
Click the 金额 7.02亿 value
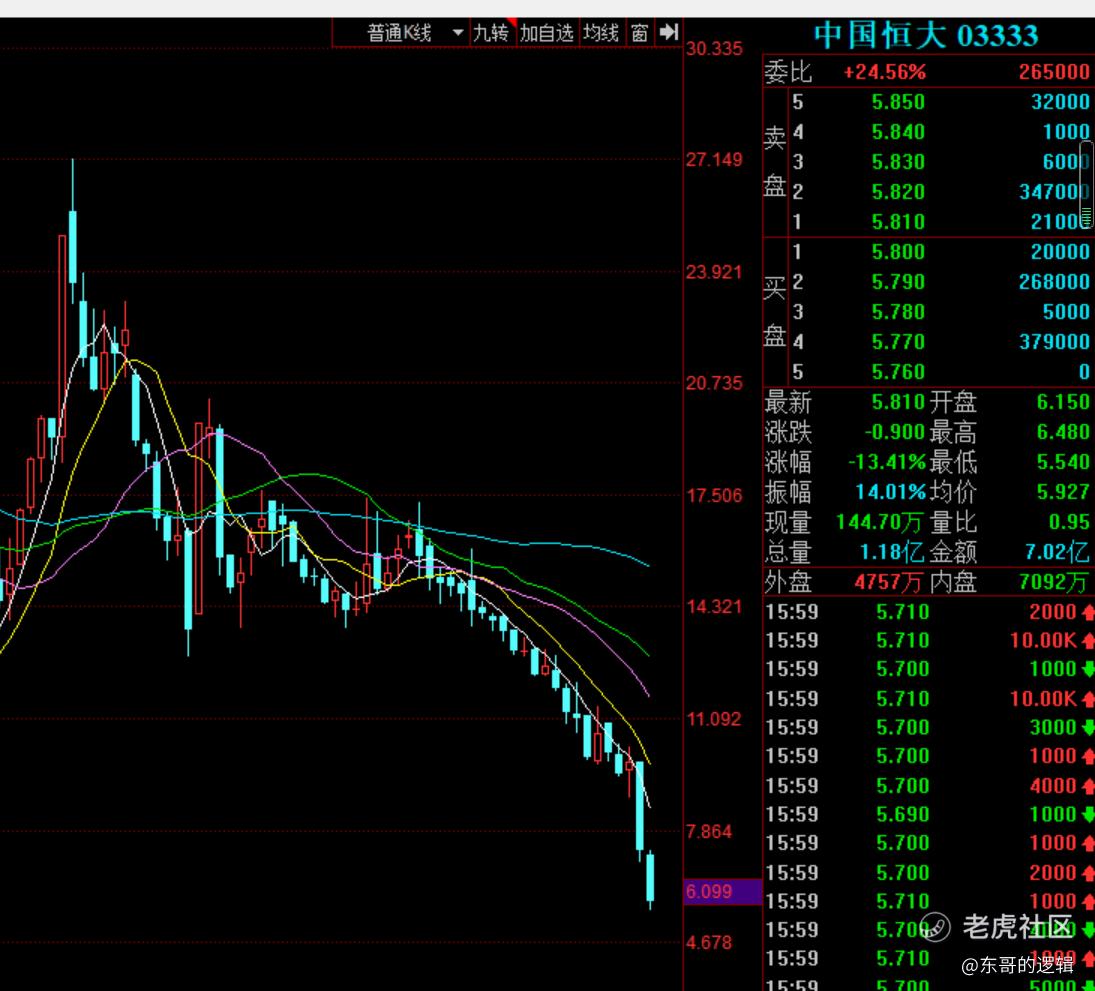tap(1057, 552)
